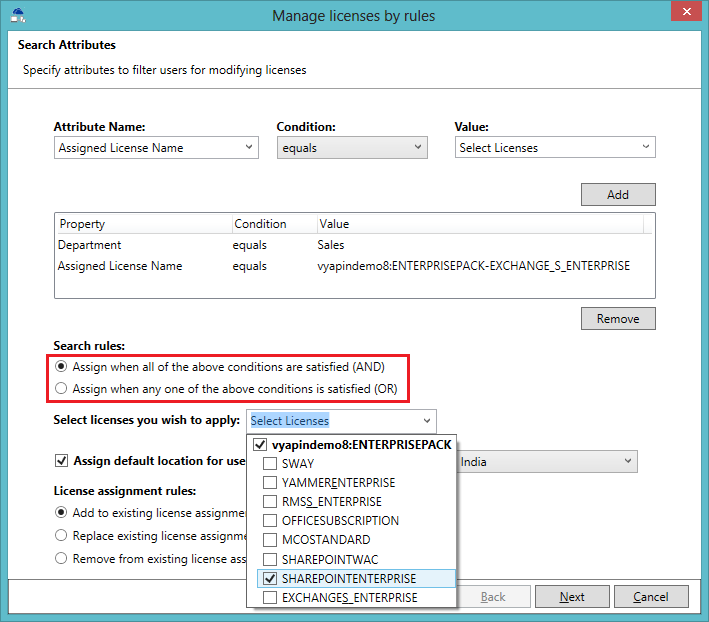Select Replace existing license assignment radio
This screenshot has height=622, width=709.
(x=61, y=535)
